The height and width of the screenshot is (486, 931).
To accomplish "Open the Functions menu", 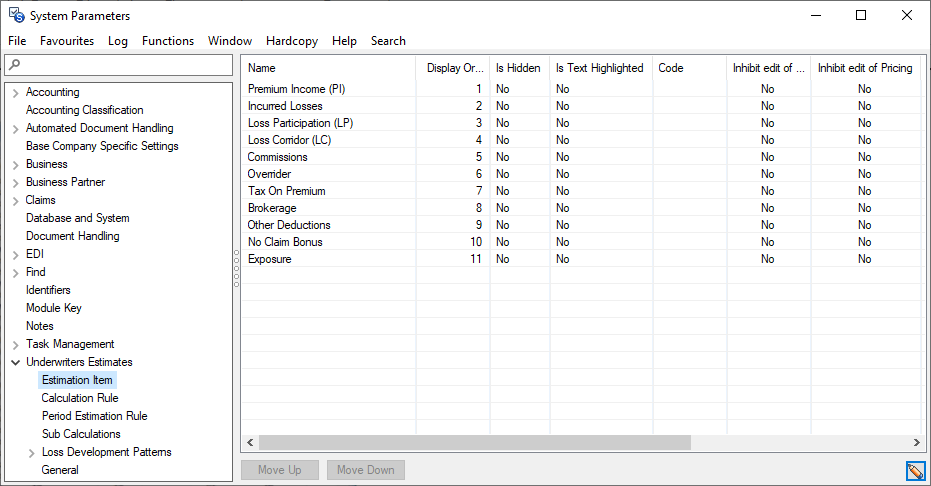I will (x=167, y=41).
